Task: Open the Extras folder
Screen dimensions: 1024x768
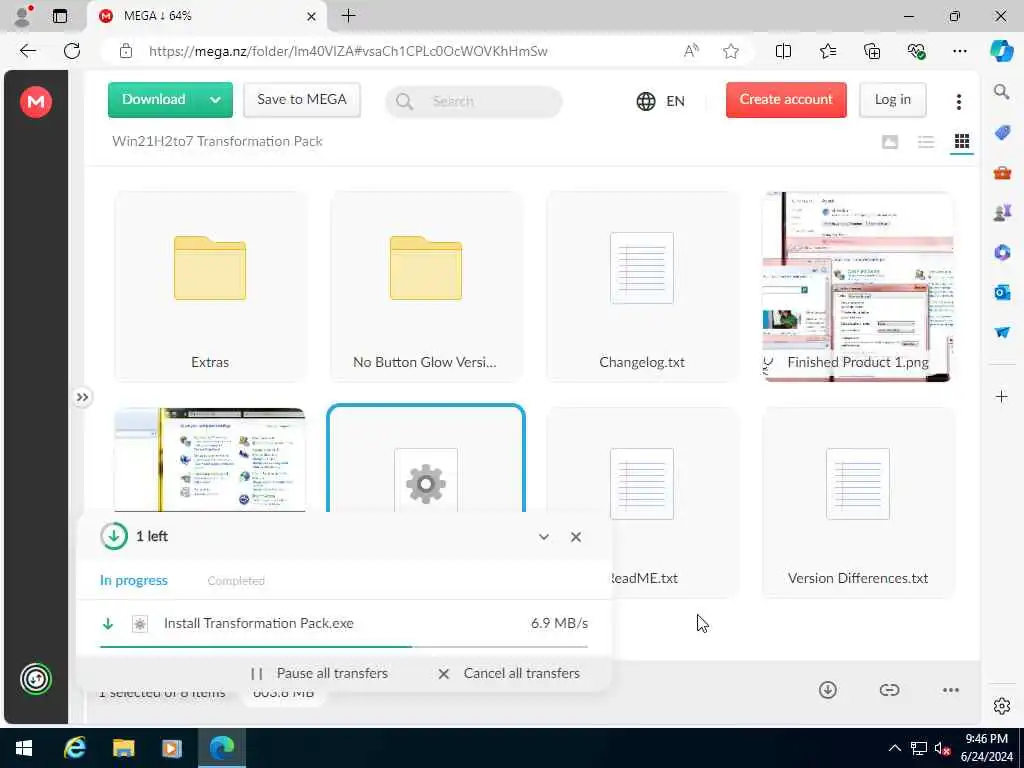Action: pyautogui.click(x=210, y=286)
